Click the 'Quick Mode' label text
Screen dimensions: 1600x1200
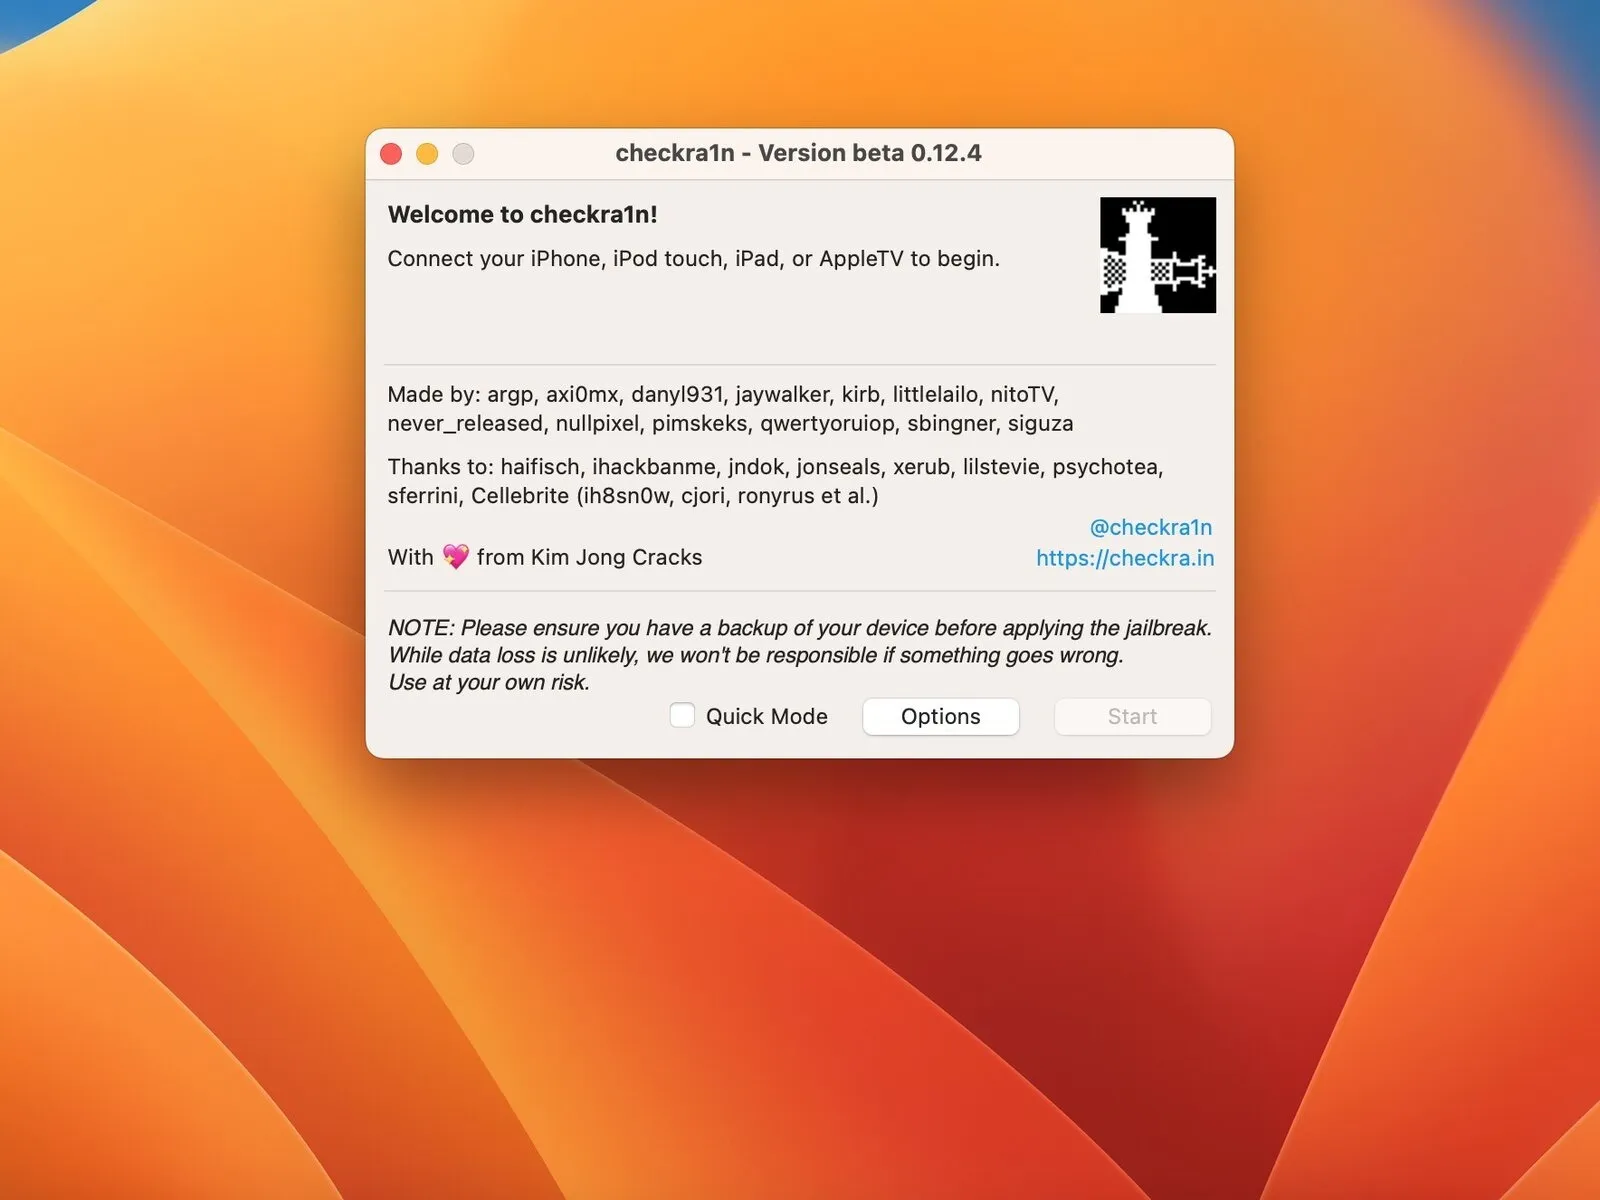(x=767, y=716)
